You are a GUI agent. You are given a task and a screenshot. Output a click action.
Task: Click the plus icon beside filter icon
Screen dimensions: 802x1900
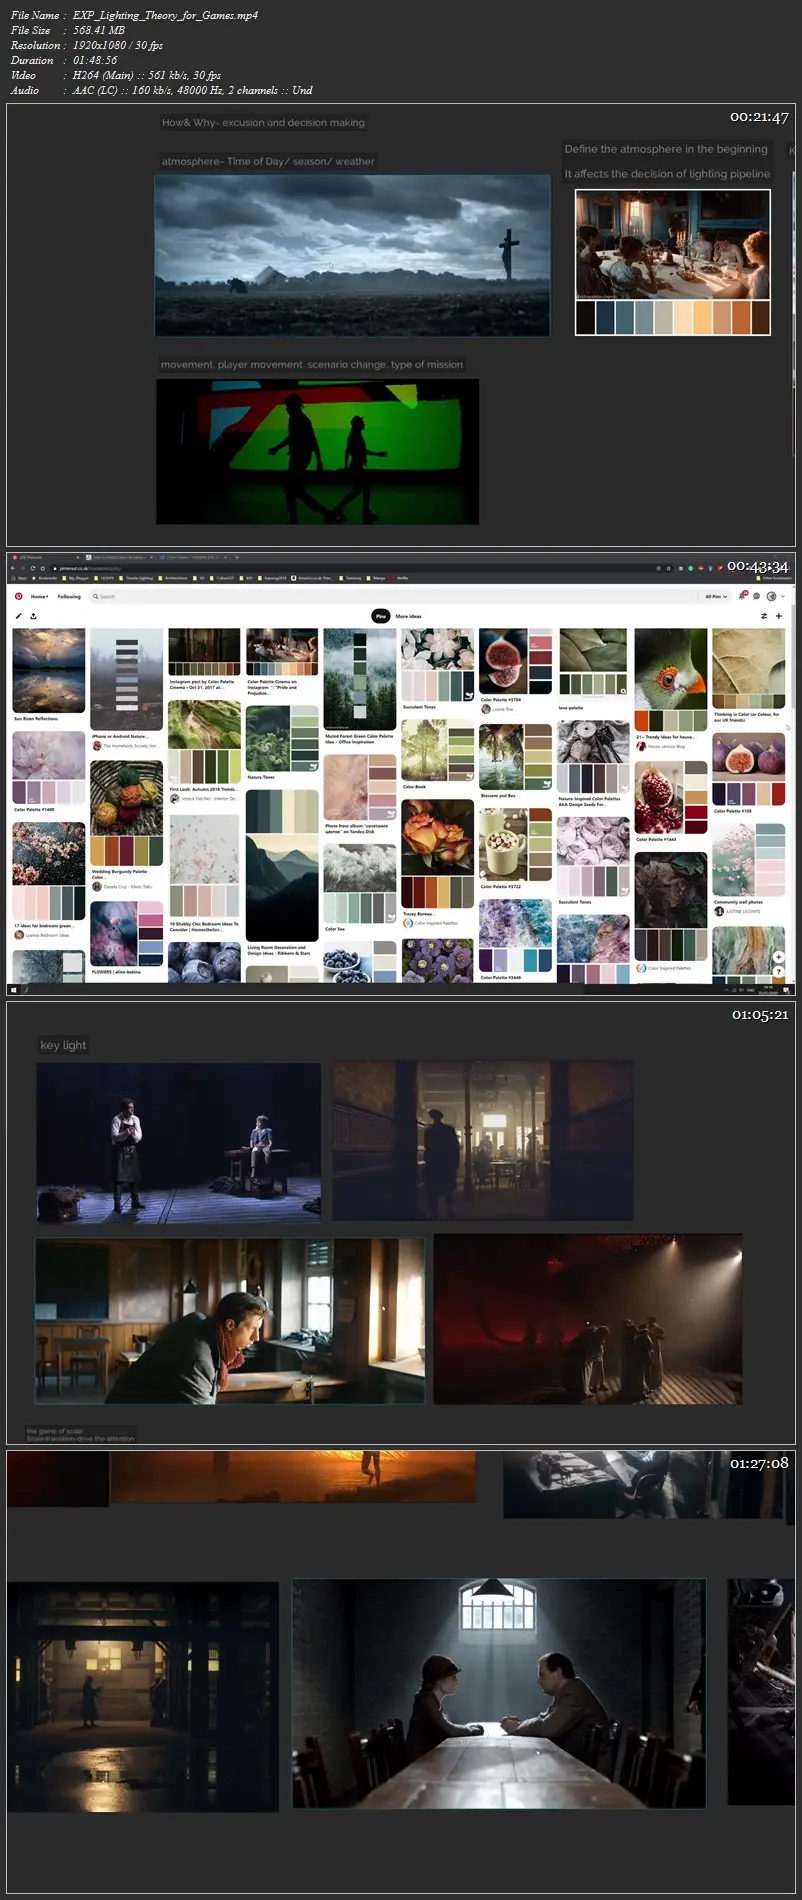point(779,616)
